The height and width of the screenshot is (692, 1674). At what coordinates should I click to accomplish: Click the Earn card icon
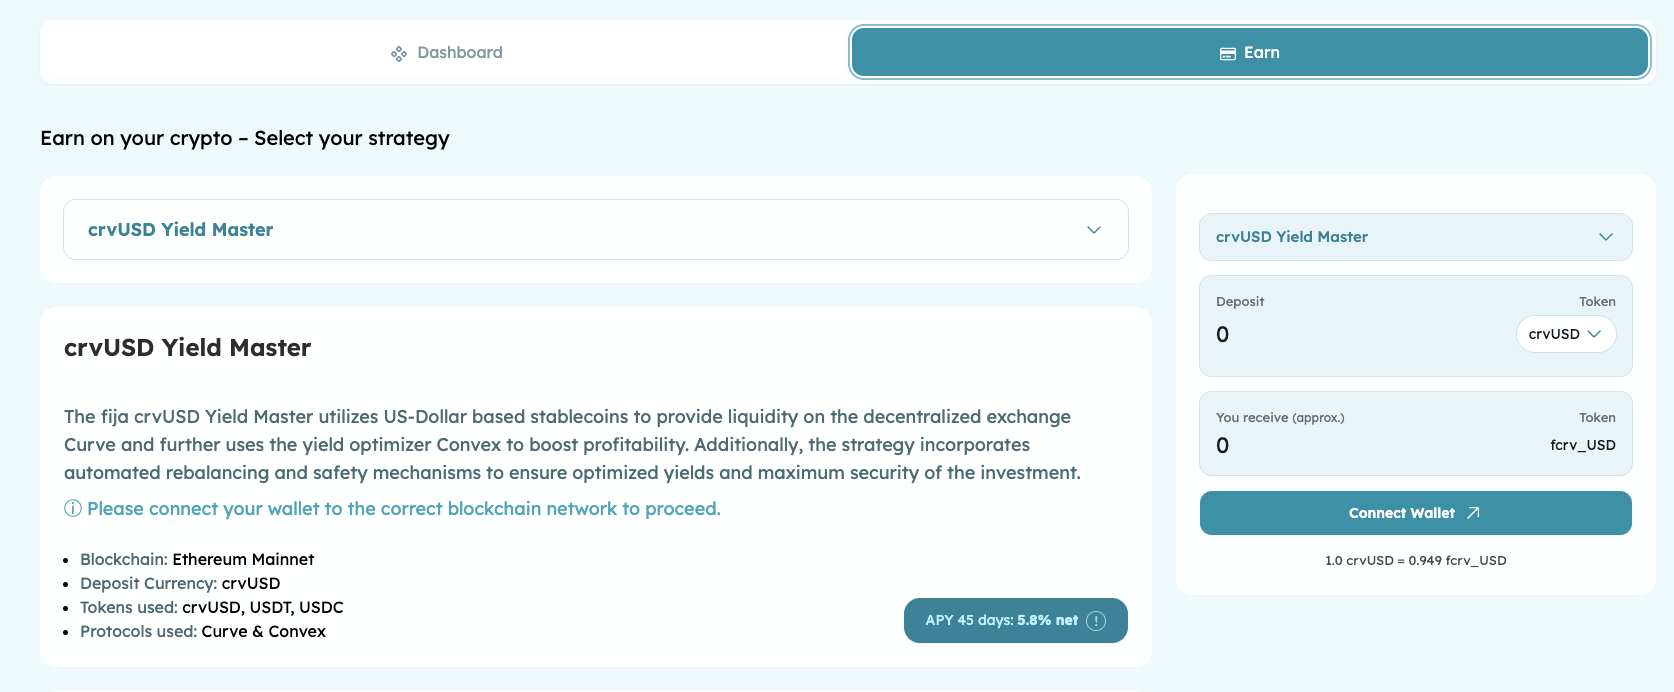1228,54
